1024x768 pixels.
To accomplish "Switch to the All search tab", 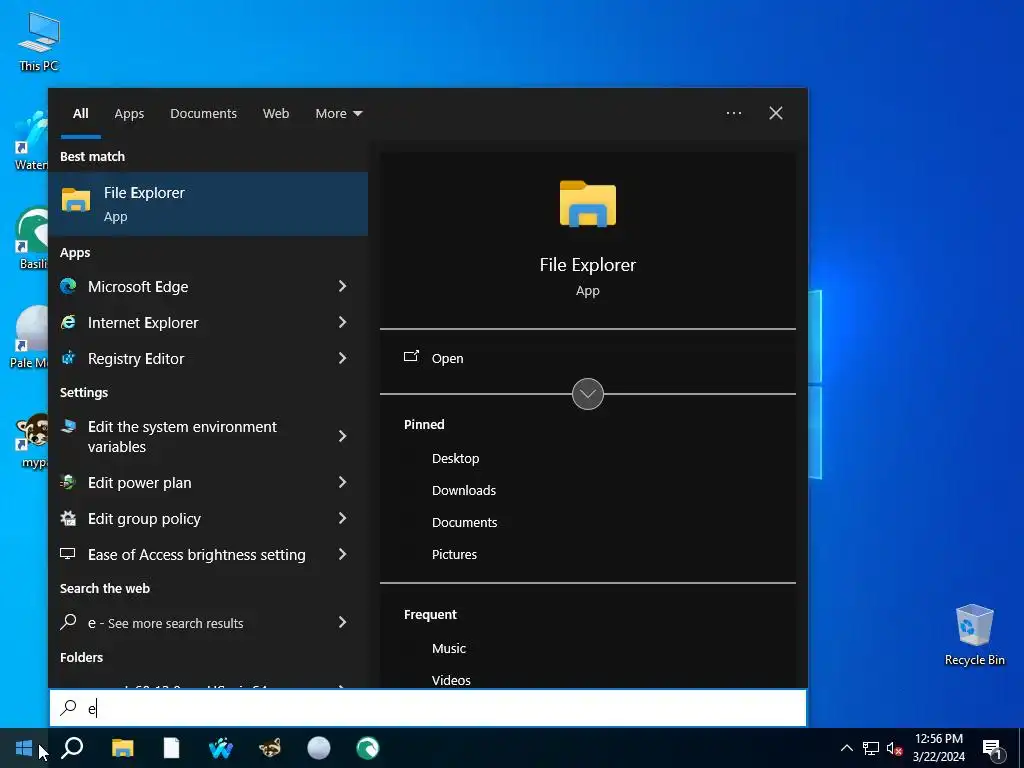I will (80, 114).
